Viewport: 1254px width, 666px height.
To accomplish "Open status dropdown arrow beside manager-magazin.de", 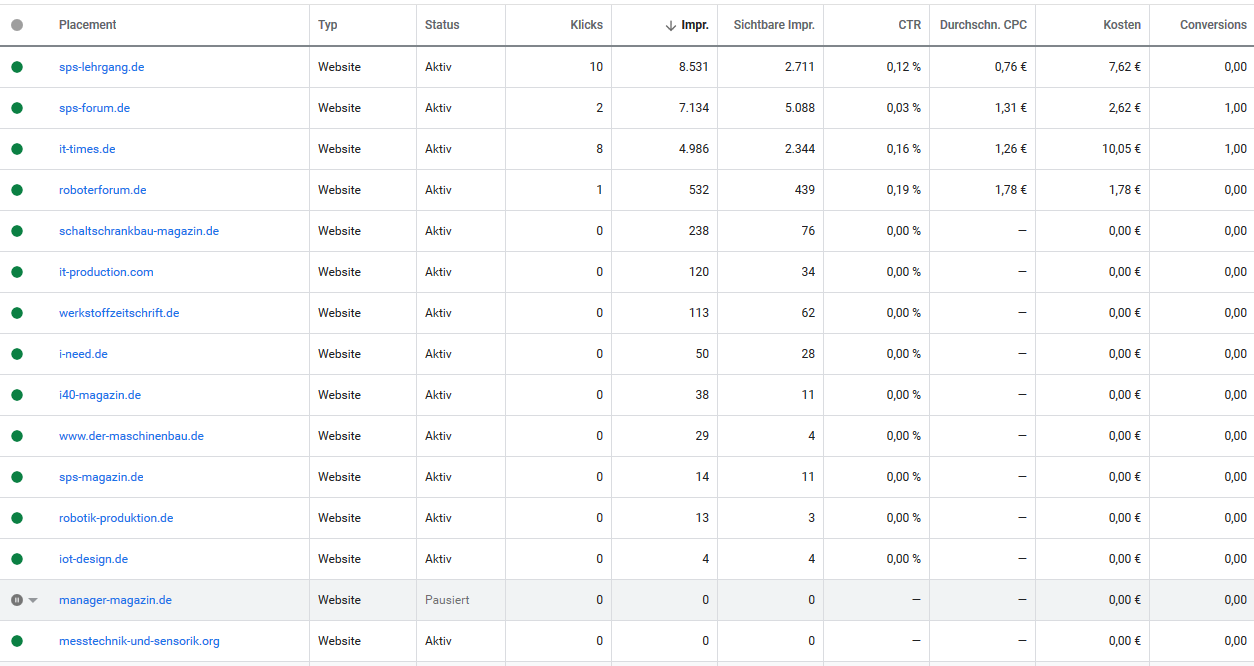I will tap(33, 600).
